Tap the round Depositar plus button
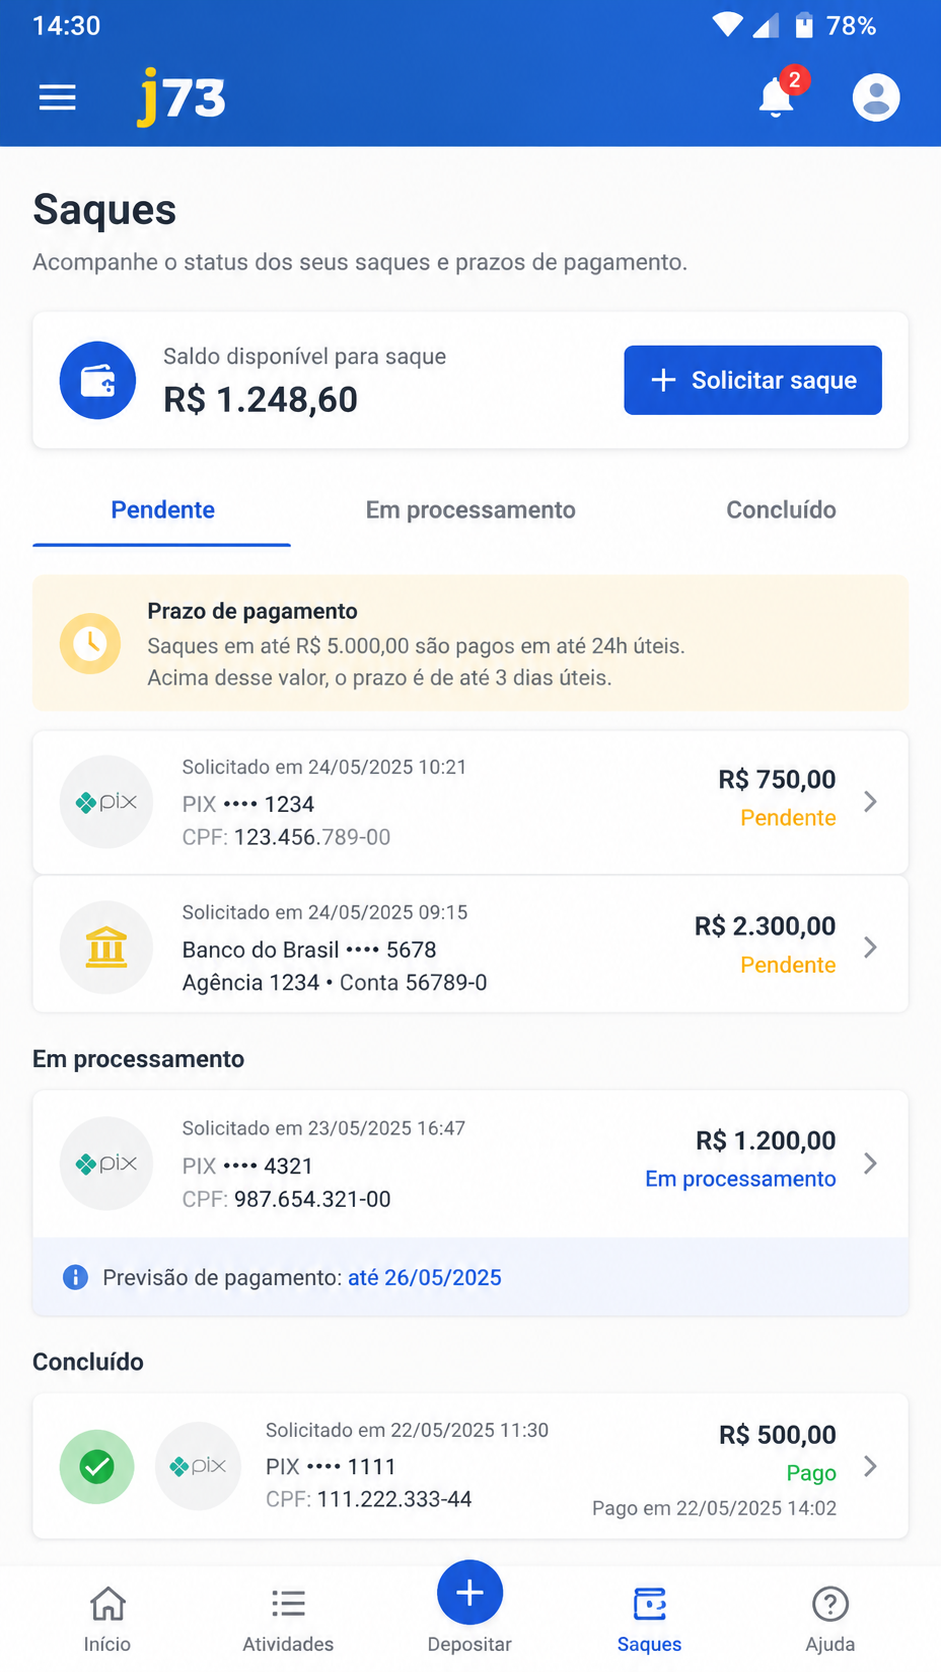 pos(469,1592)
